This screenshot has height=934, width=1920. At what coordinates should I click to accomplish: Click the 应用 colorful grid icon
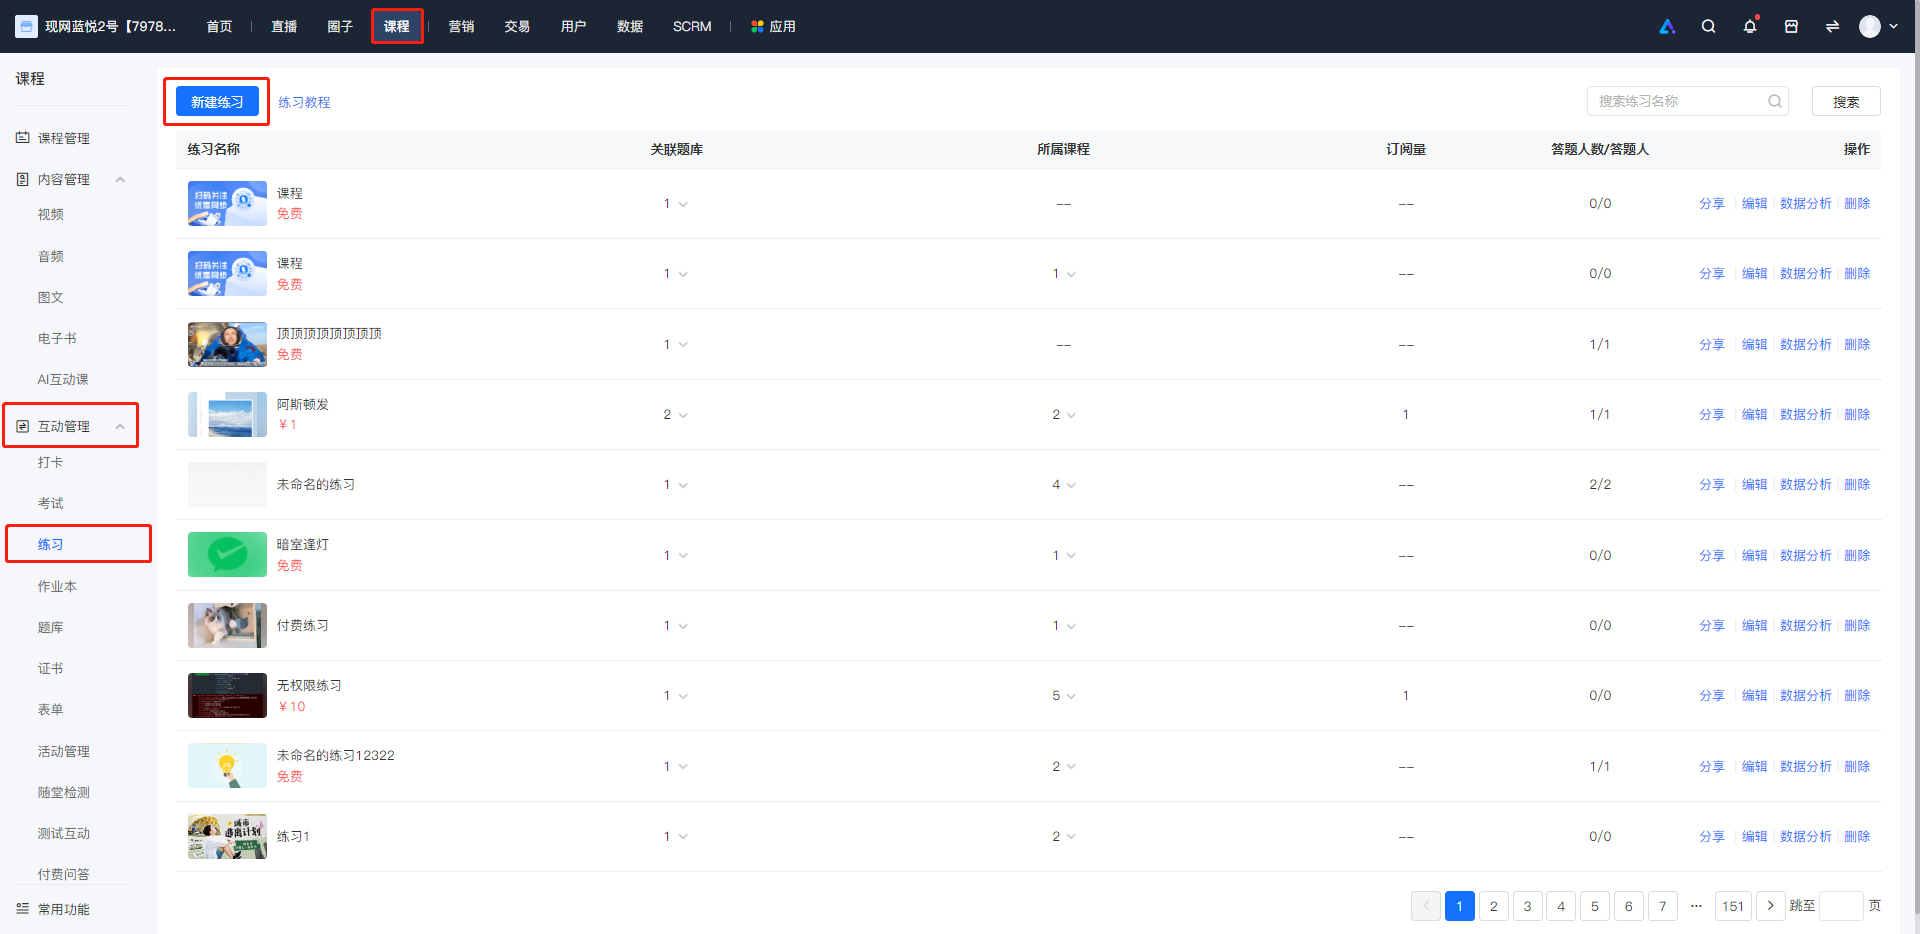click(x=757, y=27)
